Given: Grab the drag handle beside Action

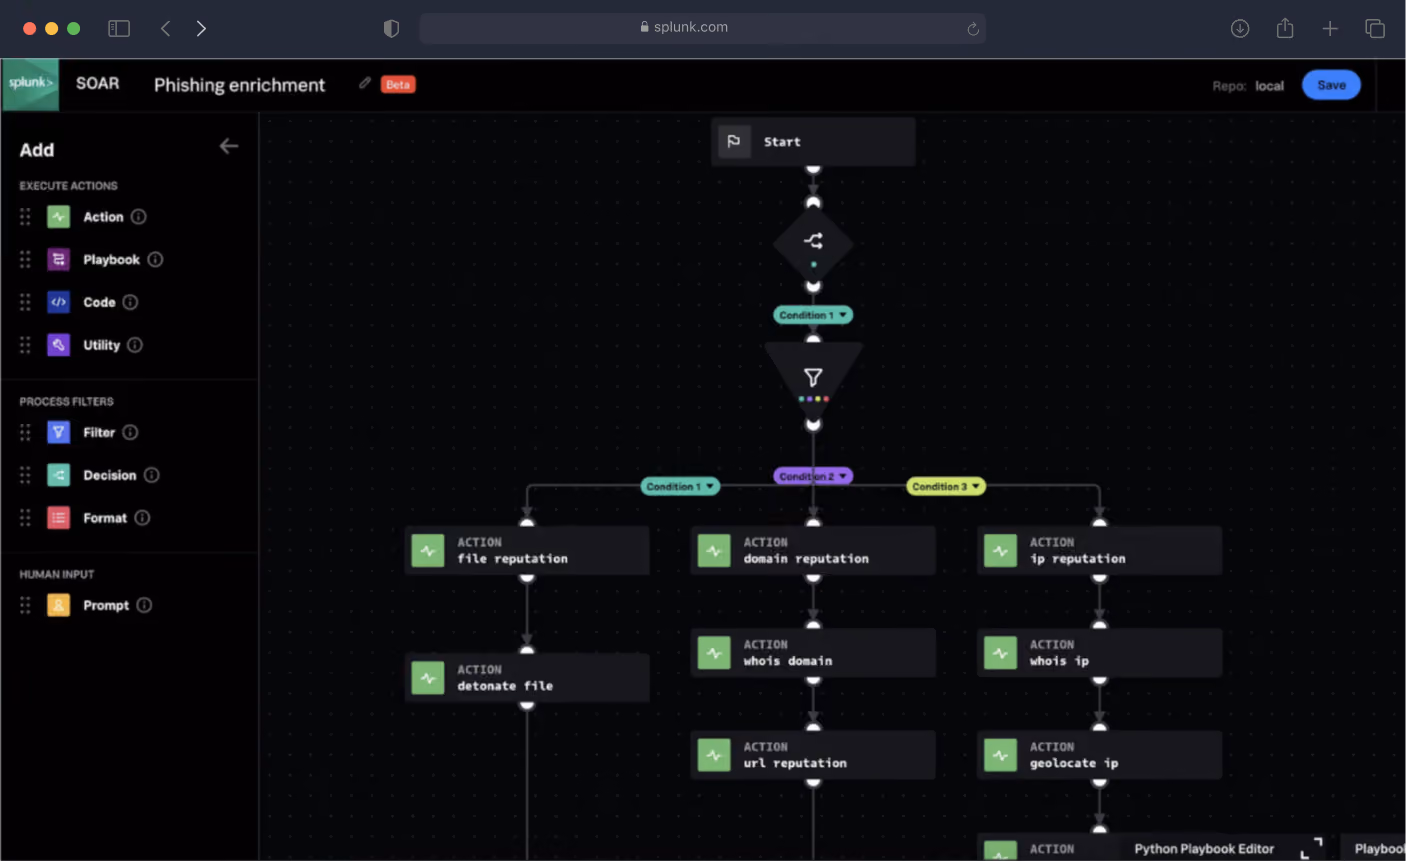Looking at the screenshot, I should point(25,217).
